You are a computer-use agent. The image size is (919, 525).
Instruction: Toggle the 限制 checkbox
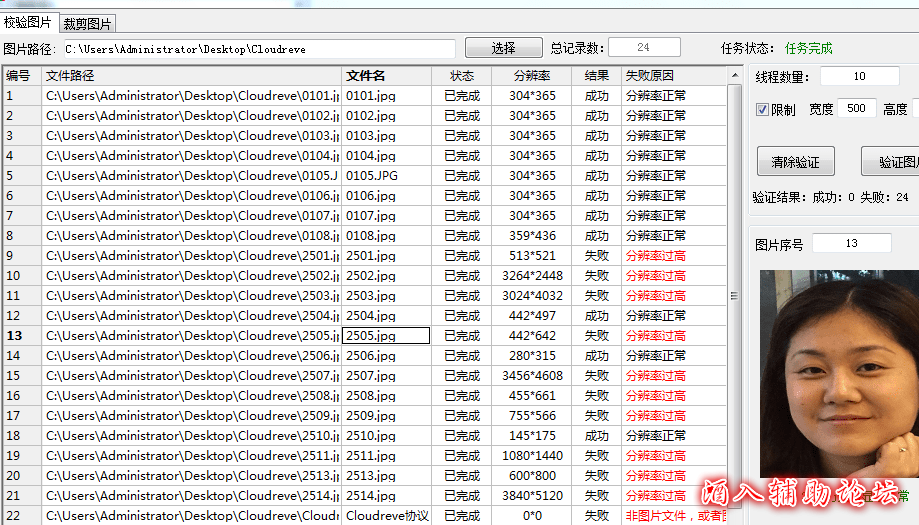coord(763,110)
